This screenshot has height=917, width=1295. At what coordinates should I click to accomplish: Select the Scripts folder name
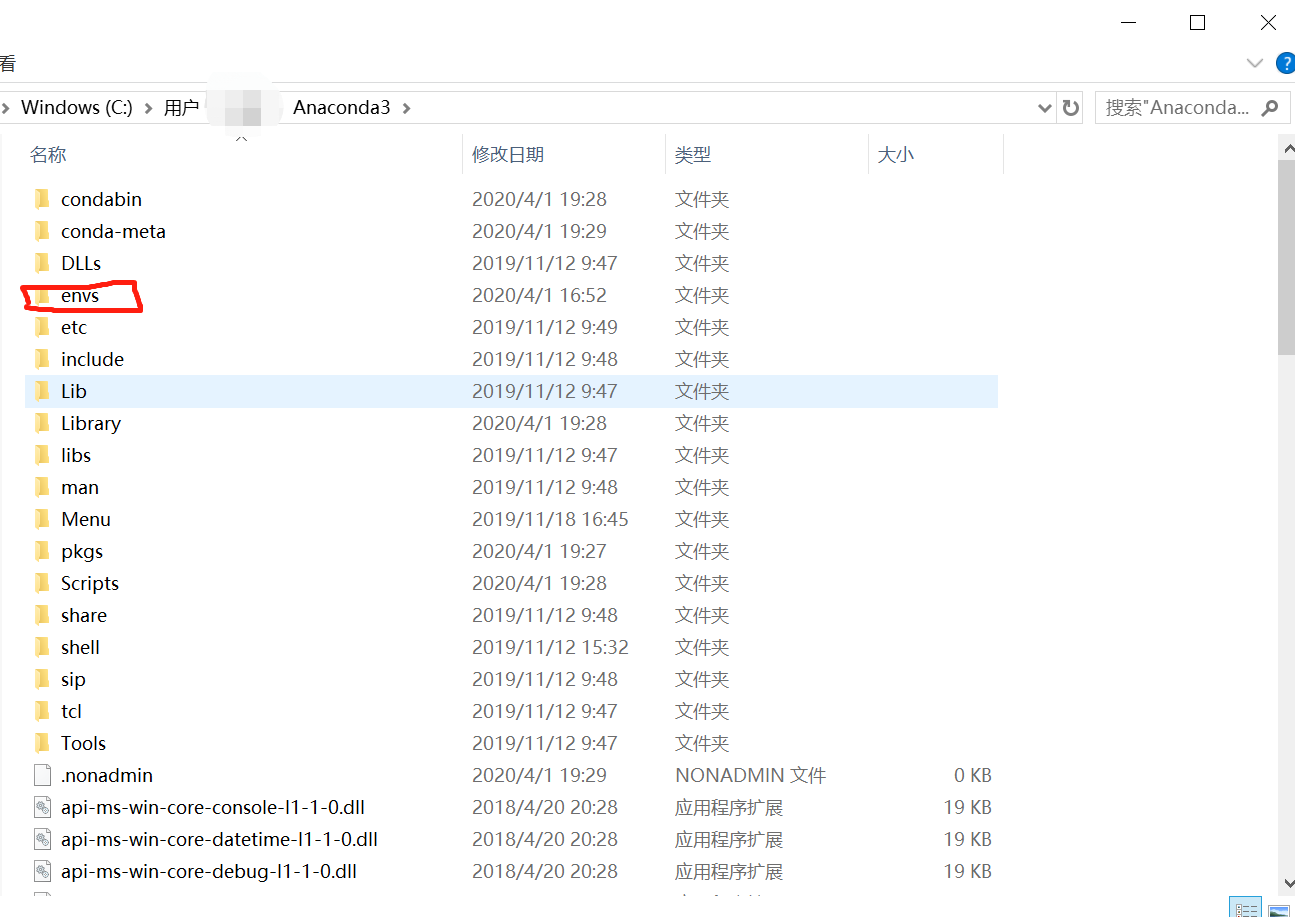tap(90, 583)
